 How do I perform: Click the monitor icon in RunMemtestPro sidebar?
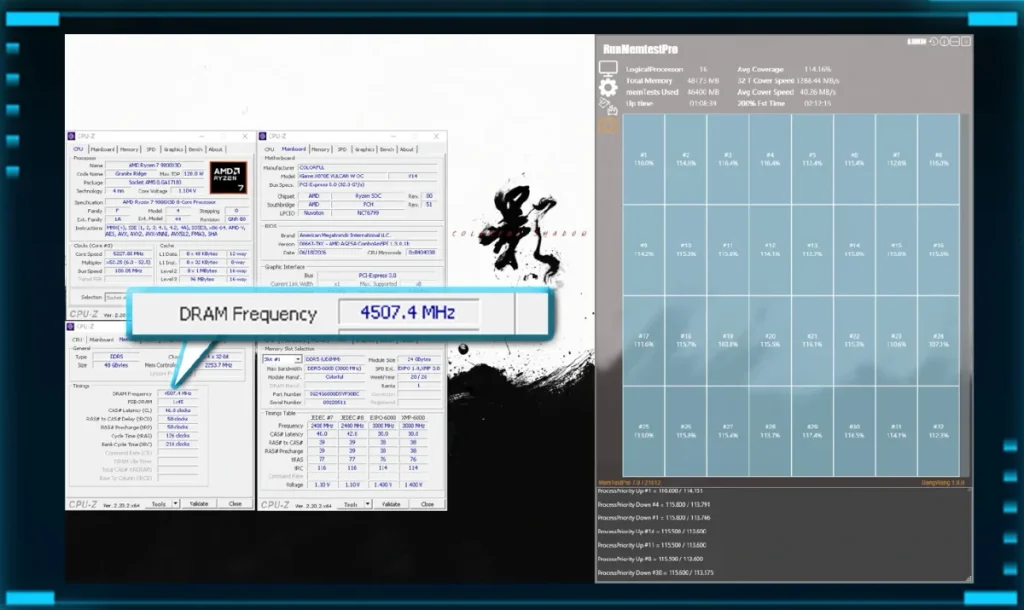pyautogui.click(x=608, y=69)
